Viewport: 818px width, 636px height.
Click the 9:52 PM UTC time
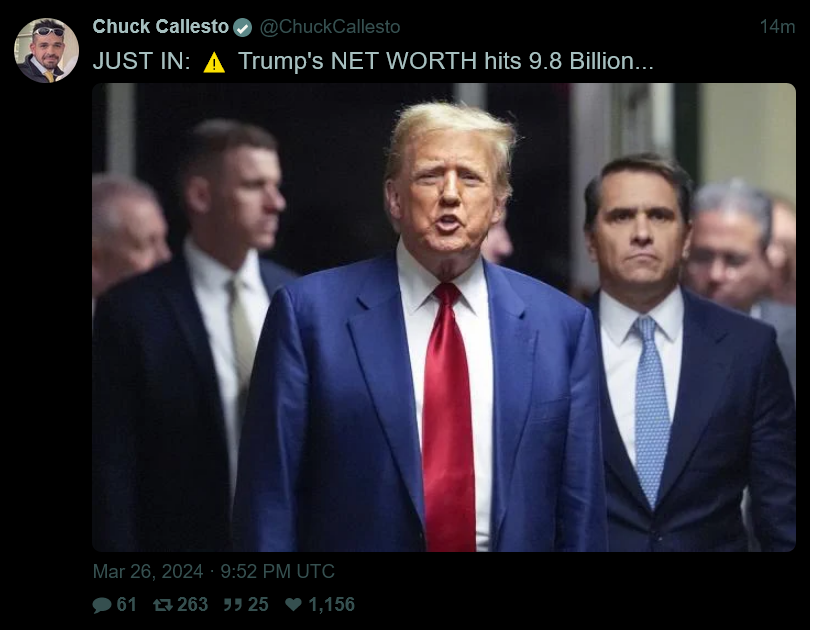coord(277,571)
